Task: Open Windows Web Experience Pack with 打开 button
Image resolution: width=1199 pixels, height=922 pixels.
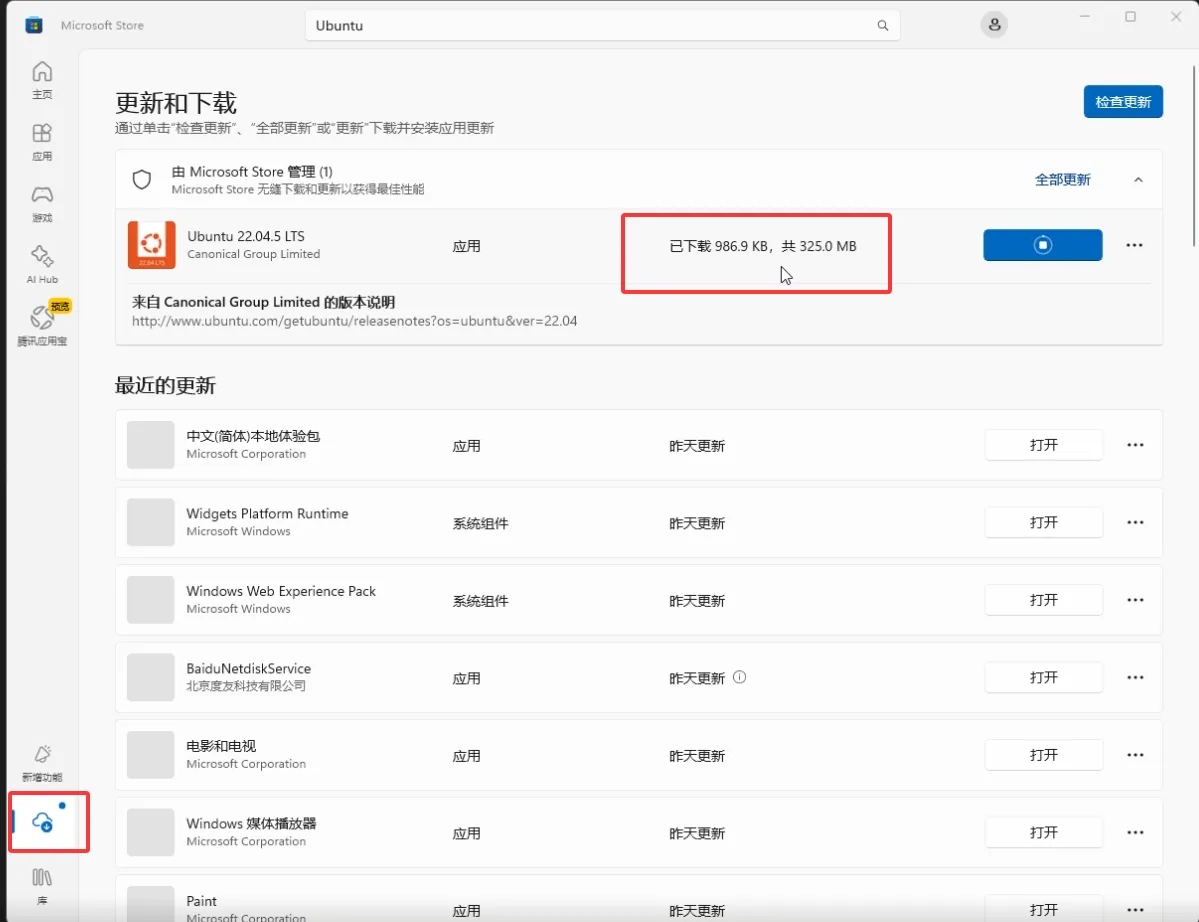Action: (x=1044, y=600)
